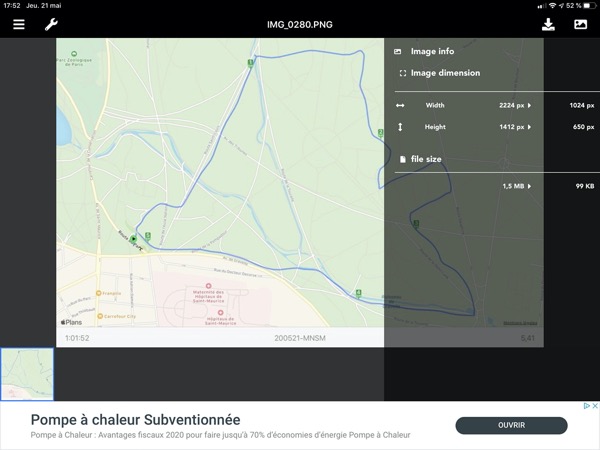Tap the download image icon
This screenshot has width=600, height=450.
click(548, 24)
